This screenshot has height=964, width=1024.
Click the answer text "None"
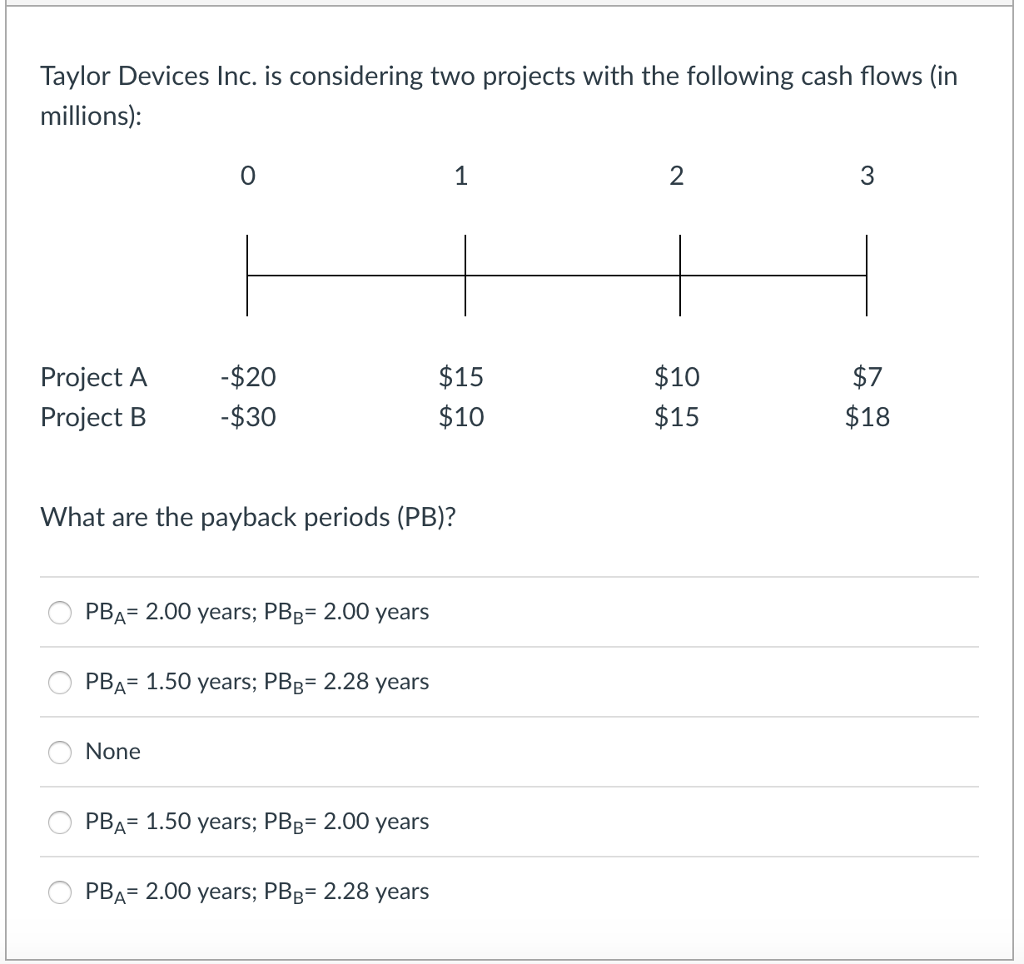(114, 752)
